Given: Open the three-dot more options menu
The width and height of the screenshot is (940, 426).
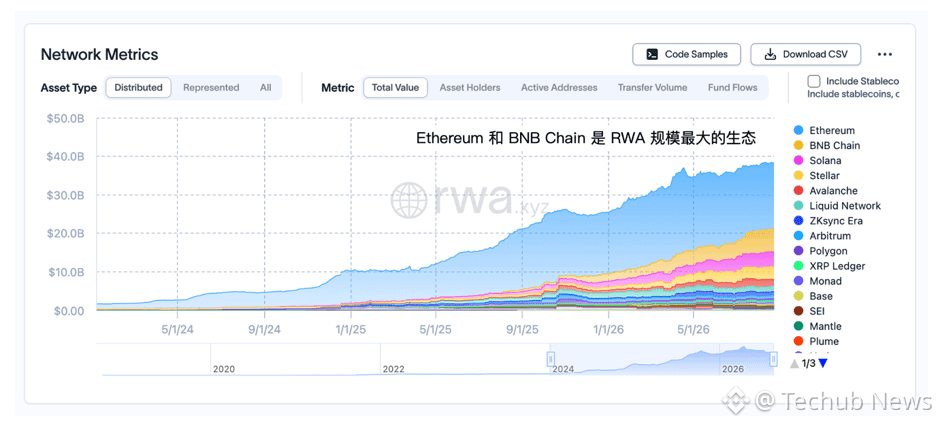Looking at the screenshot, I should click(885, 55).
